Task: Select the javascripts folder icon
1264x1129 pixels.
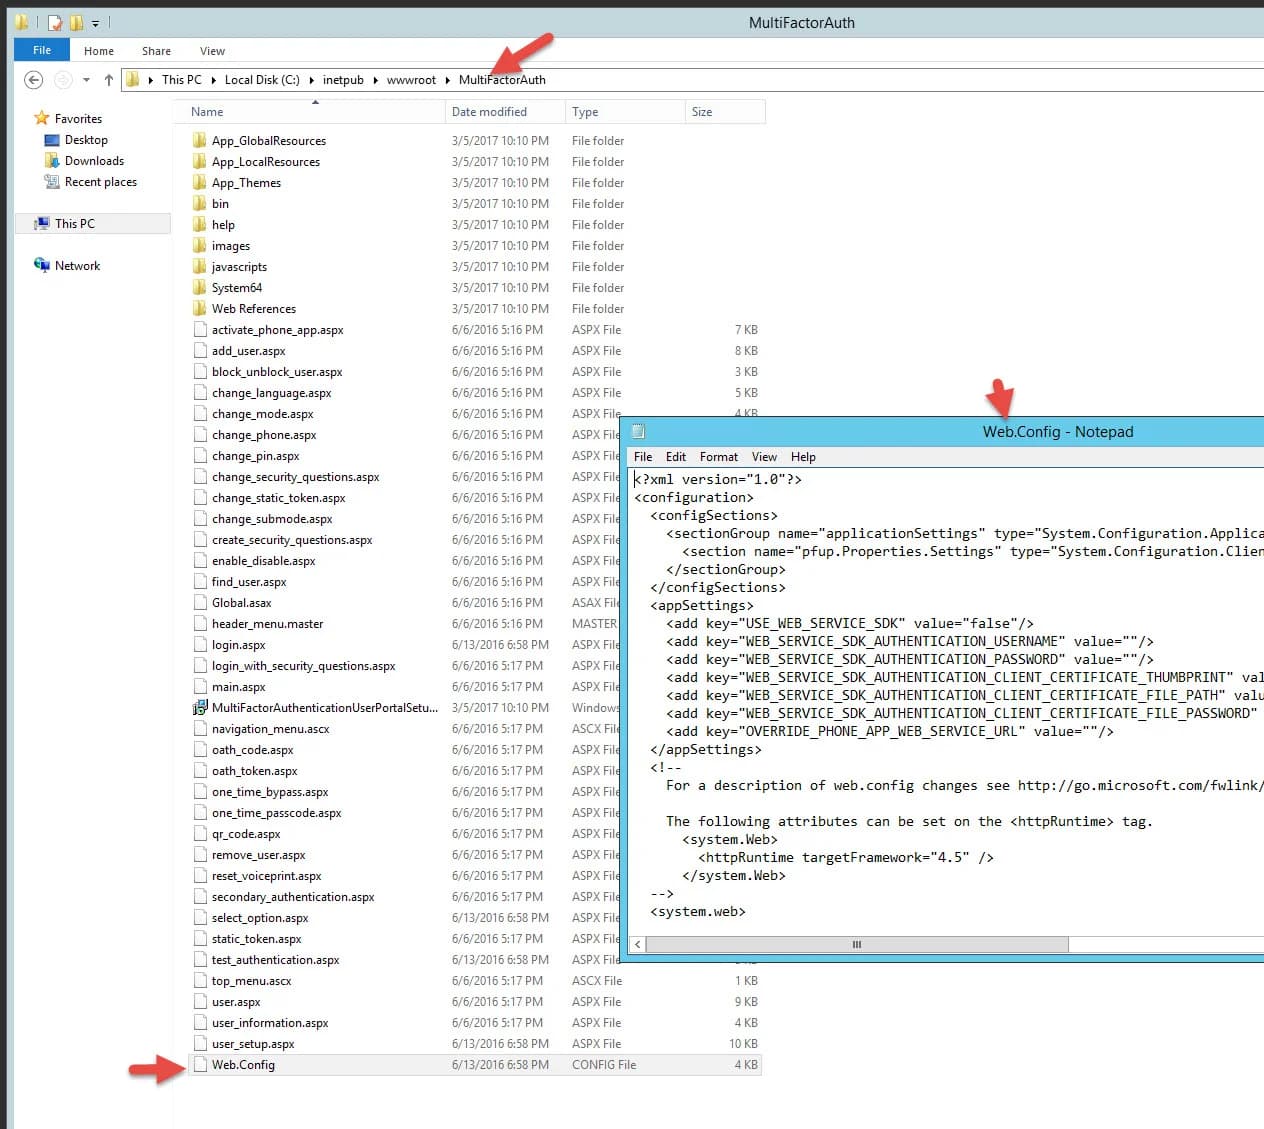Action: 200,267
